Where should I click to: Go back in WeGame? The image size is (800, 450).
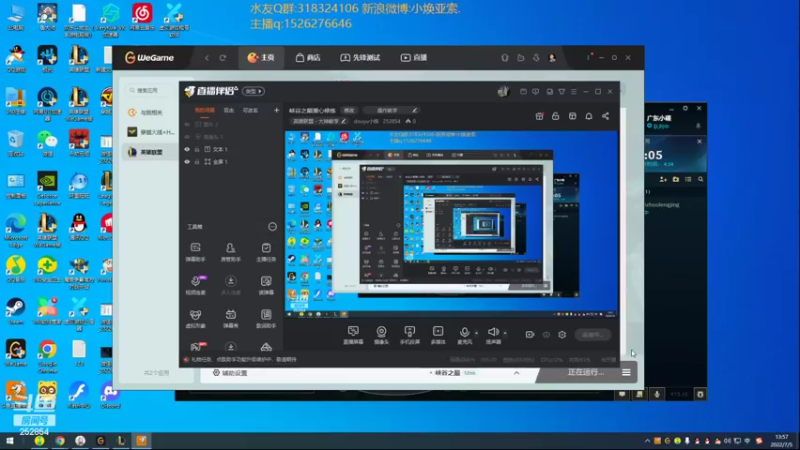click(207, 58)
